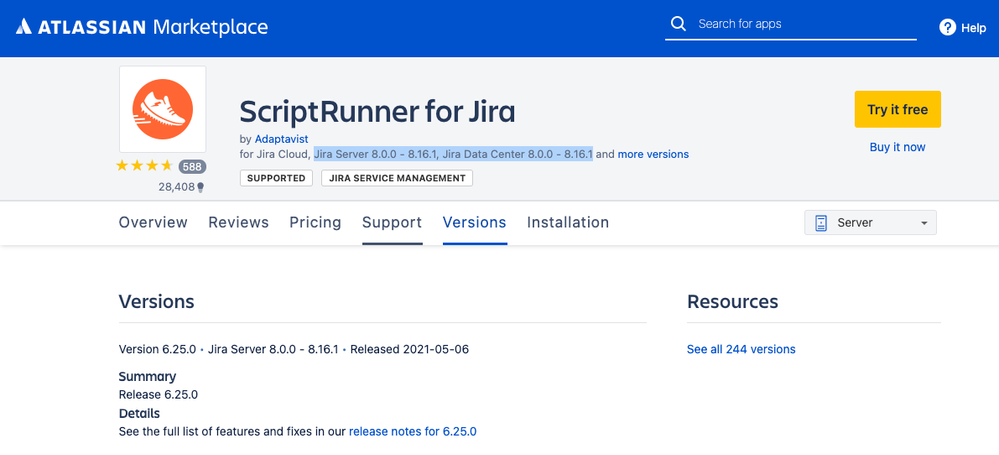Click the 28,408 installs count
This screenshot has width=999, height=455.
point(176,187)
